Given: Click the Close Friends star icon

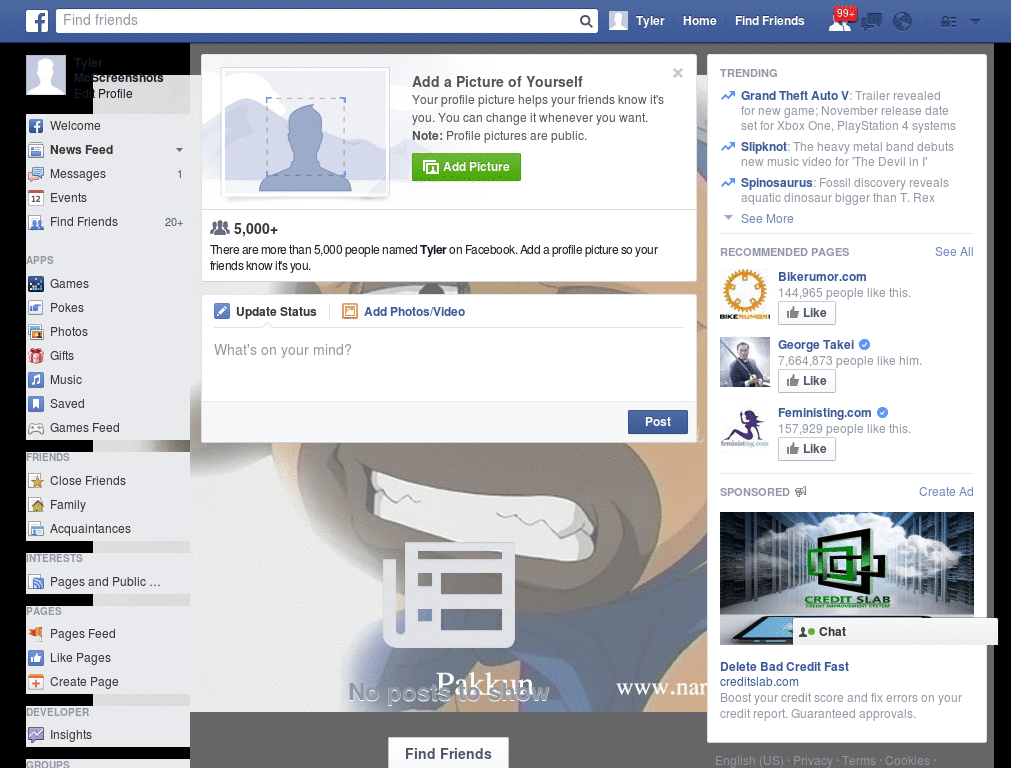Looking at the screenshot, I should coord(36,481).
